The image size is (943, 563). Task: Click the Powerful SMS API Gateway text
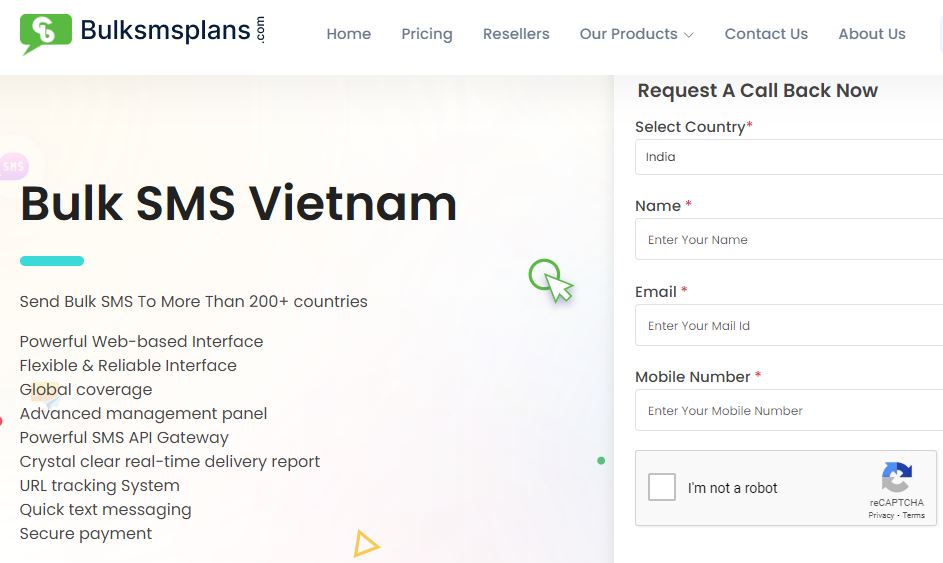[124, 438]
